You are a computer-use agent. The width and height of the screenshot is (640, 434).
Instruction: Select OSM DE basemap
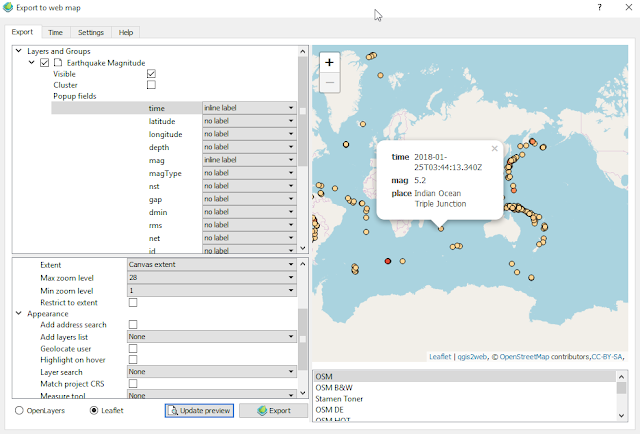pos(464,410)
